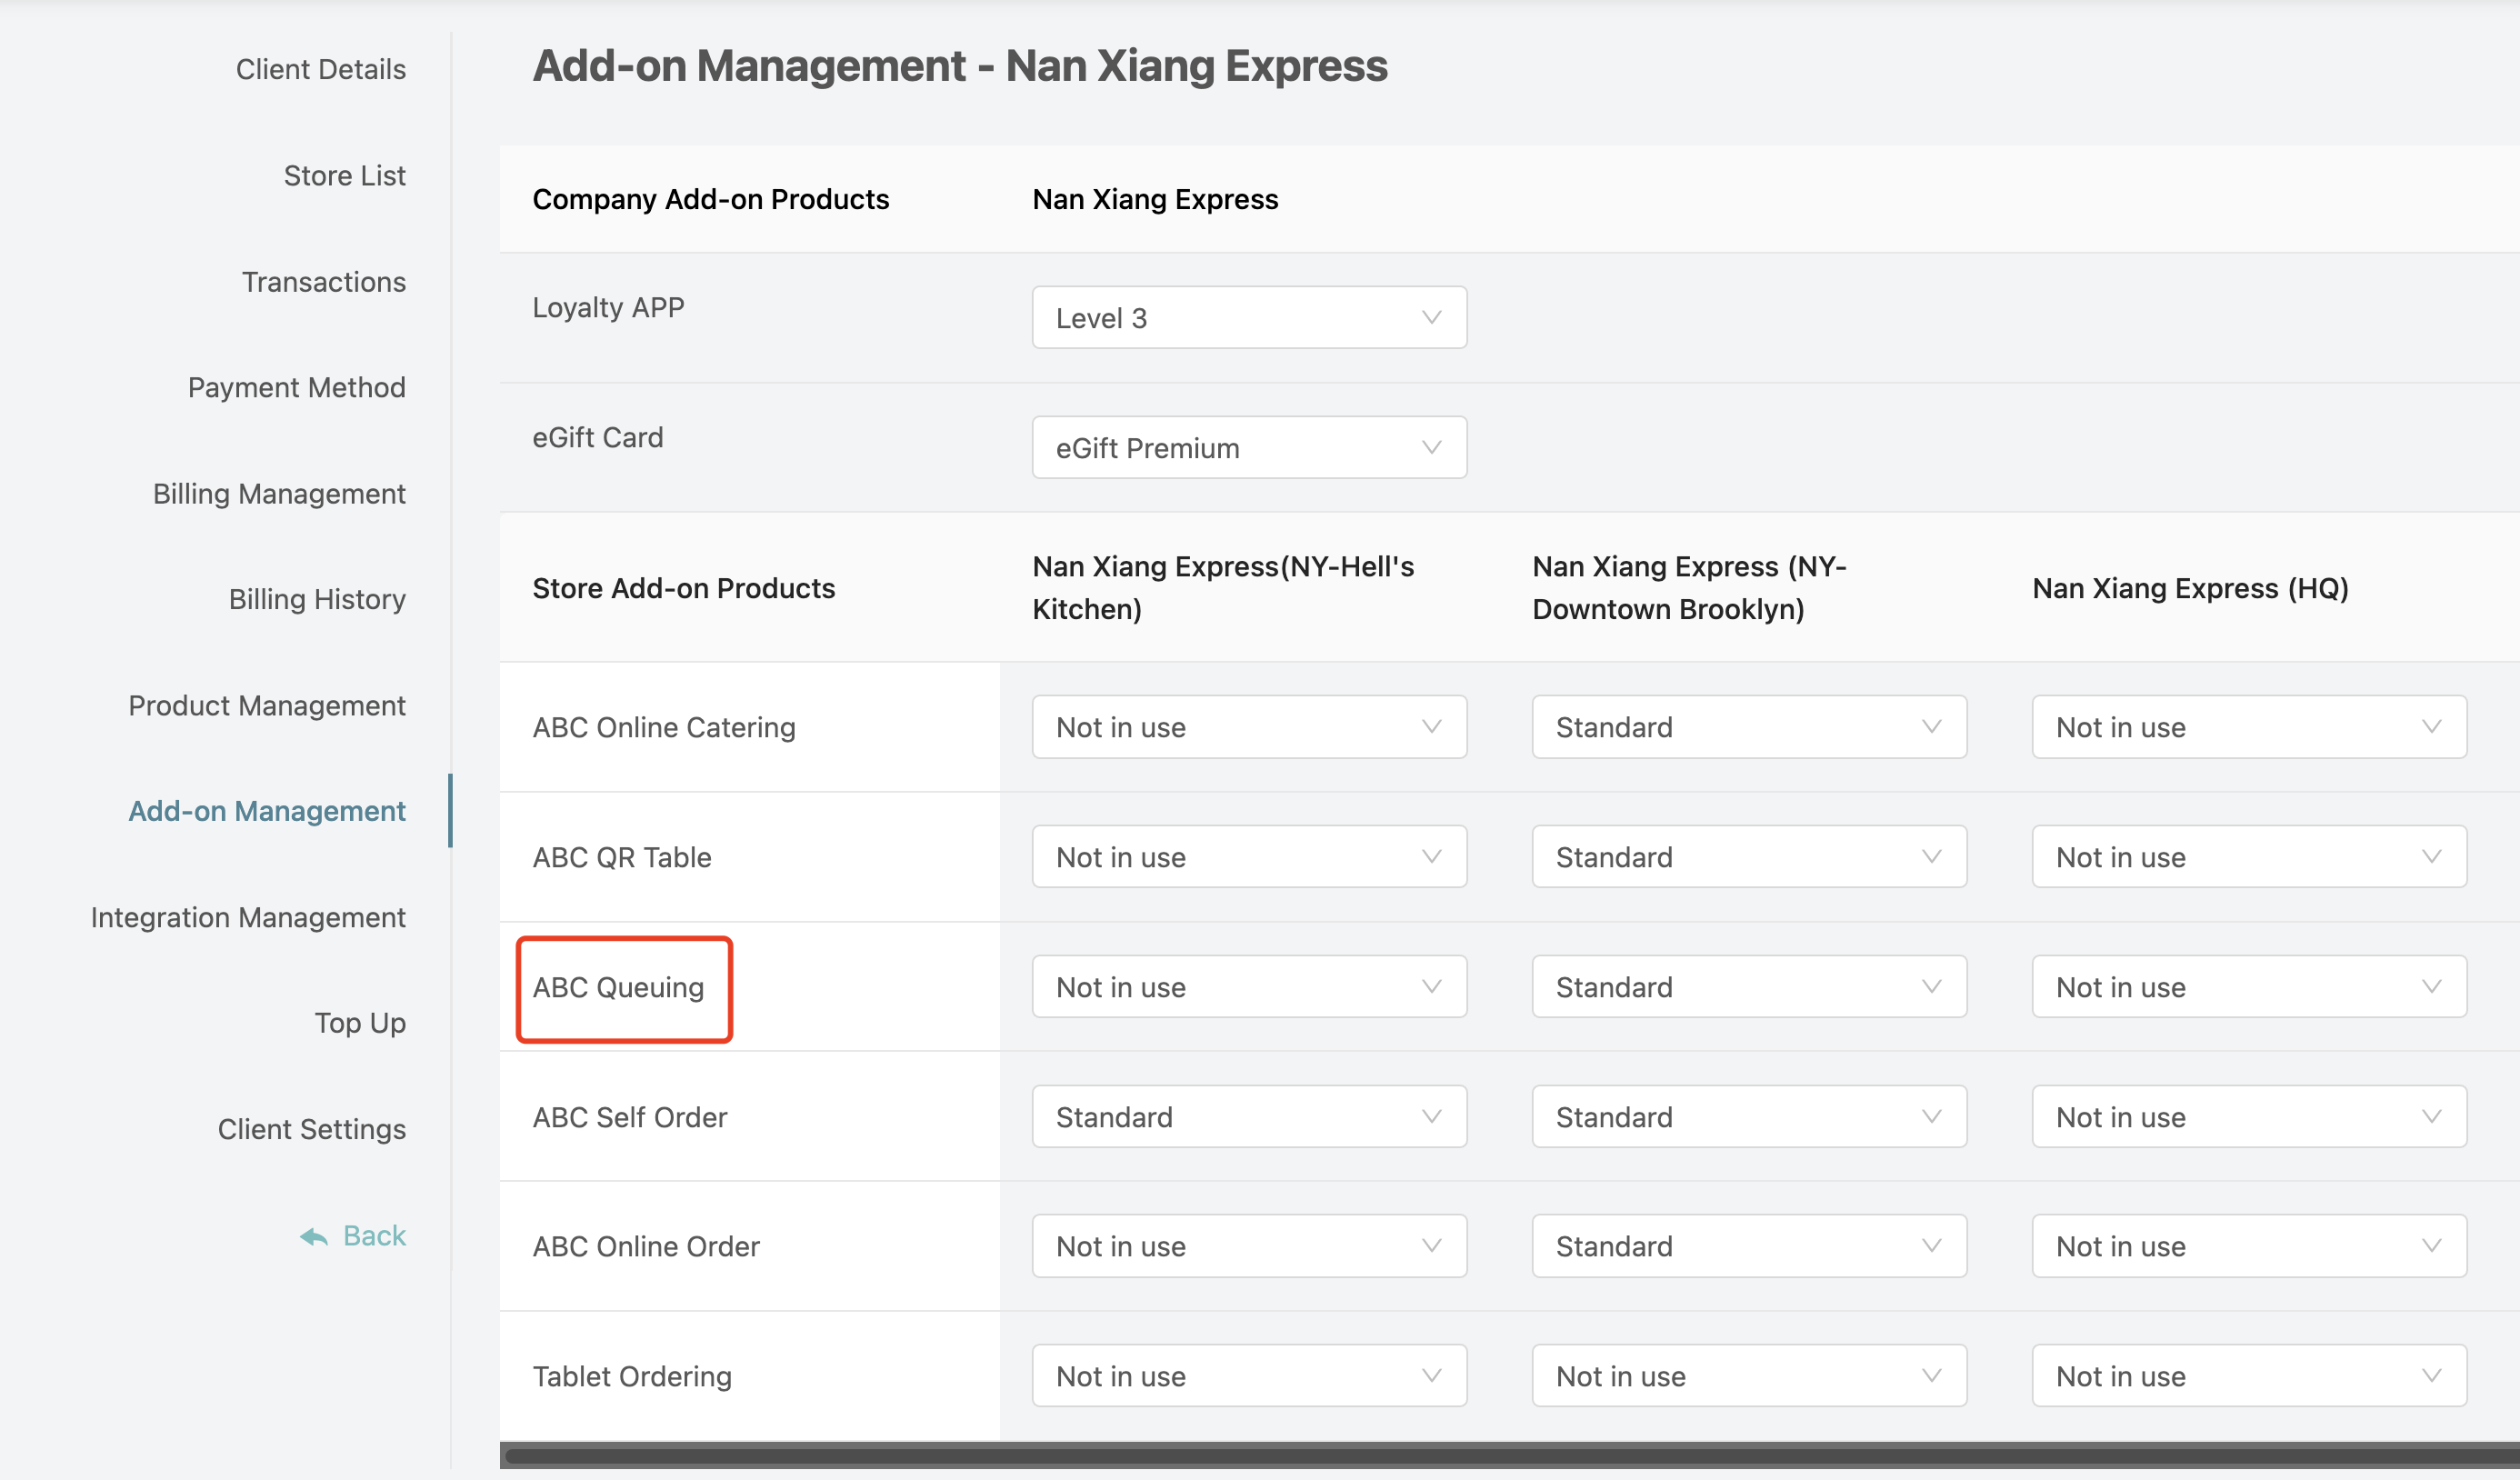Open ABC Self Order dropdown for Downtown Brooklyn
Screen dimensions: 2520x1480
coord(1749,1116)
